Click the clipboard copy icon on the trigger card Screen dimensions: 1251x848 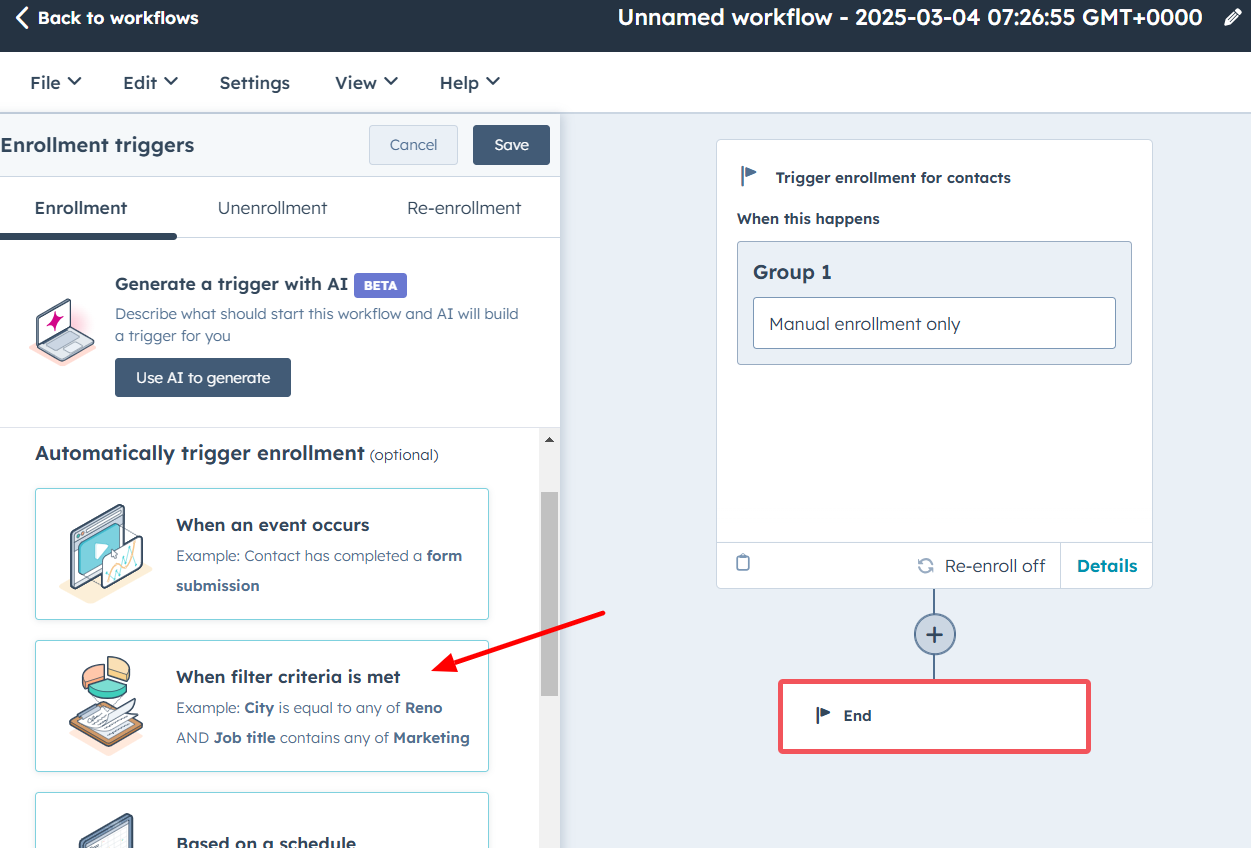click(x=743, y=563)
